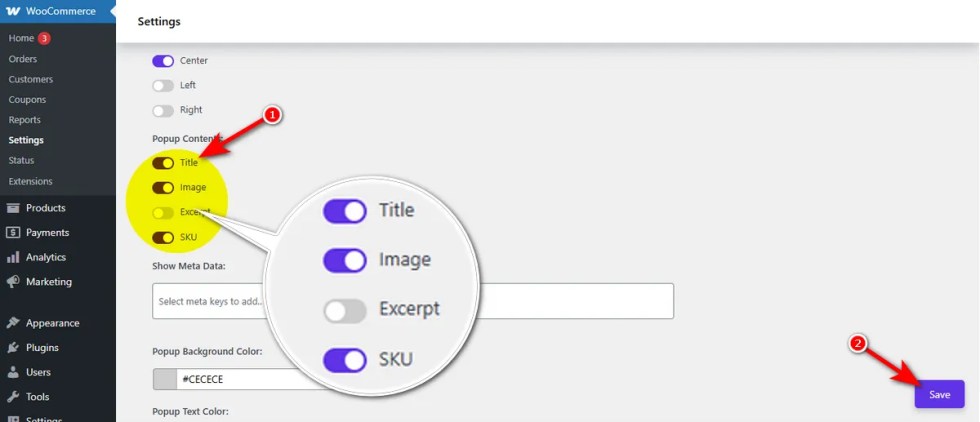Viewport: 980px width, 422px height.
Task: Click the Payments dollar icon
Action: point(13,233)
